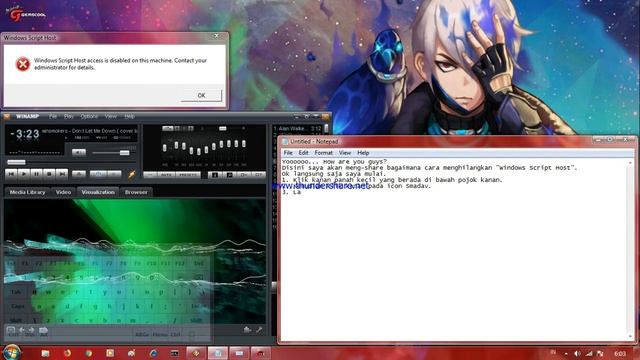Launch Chrome from the taskbar
640x360 pixels.
click(89, 353)
